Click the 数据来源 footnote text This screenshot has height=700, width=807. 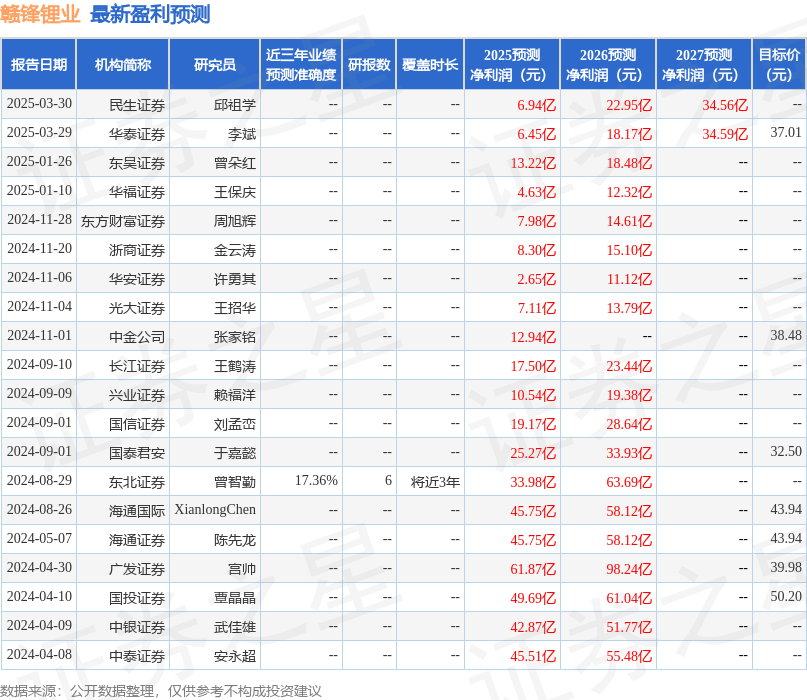coord(161,691)
